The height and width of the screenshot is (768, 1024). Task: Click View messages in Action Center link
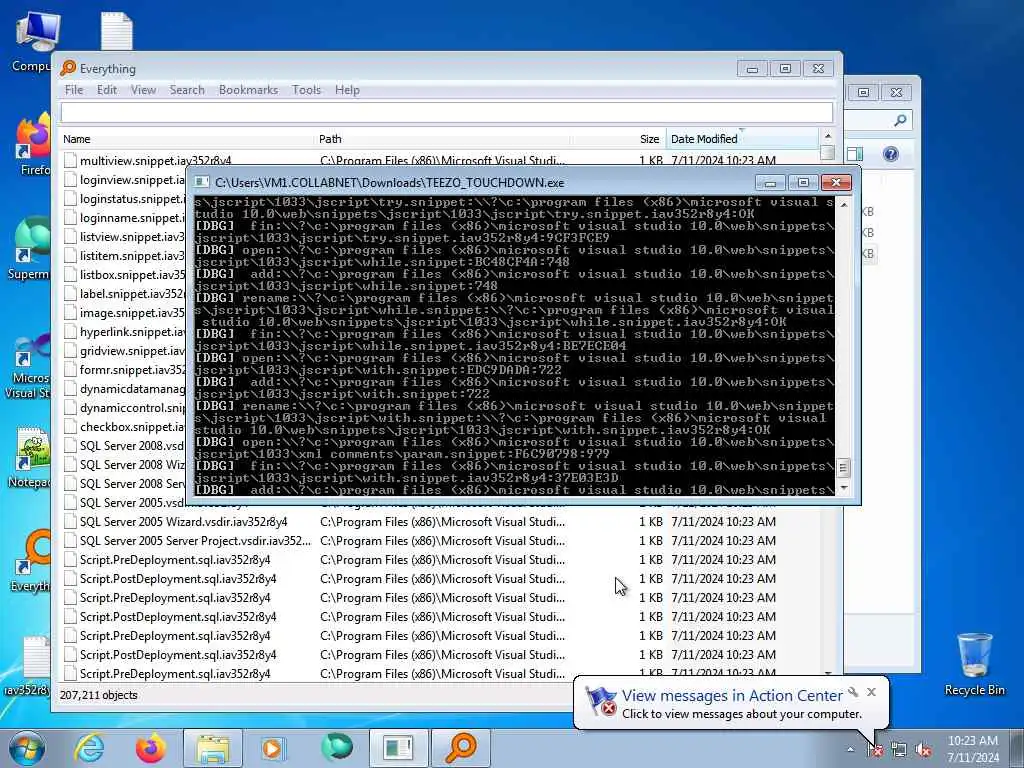click(x=732, y=696)
